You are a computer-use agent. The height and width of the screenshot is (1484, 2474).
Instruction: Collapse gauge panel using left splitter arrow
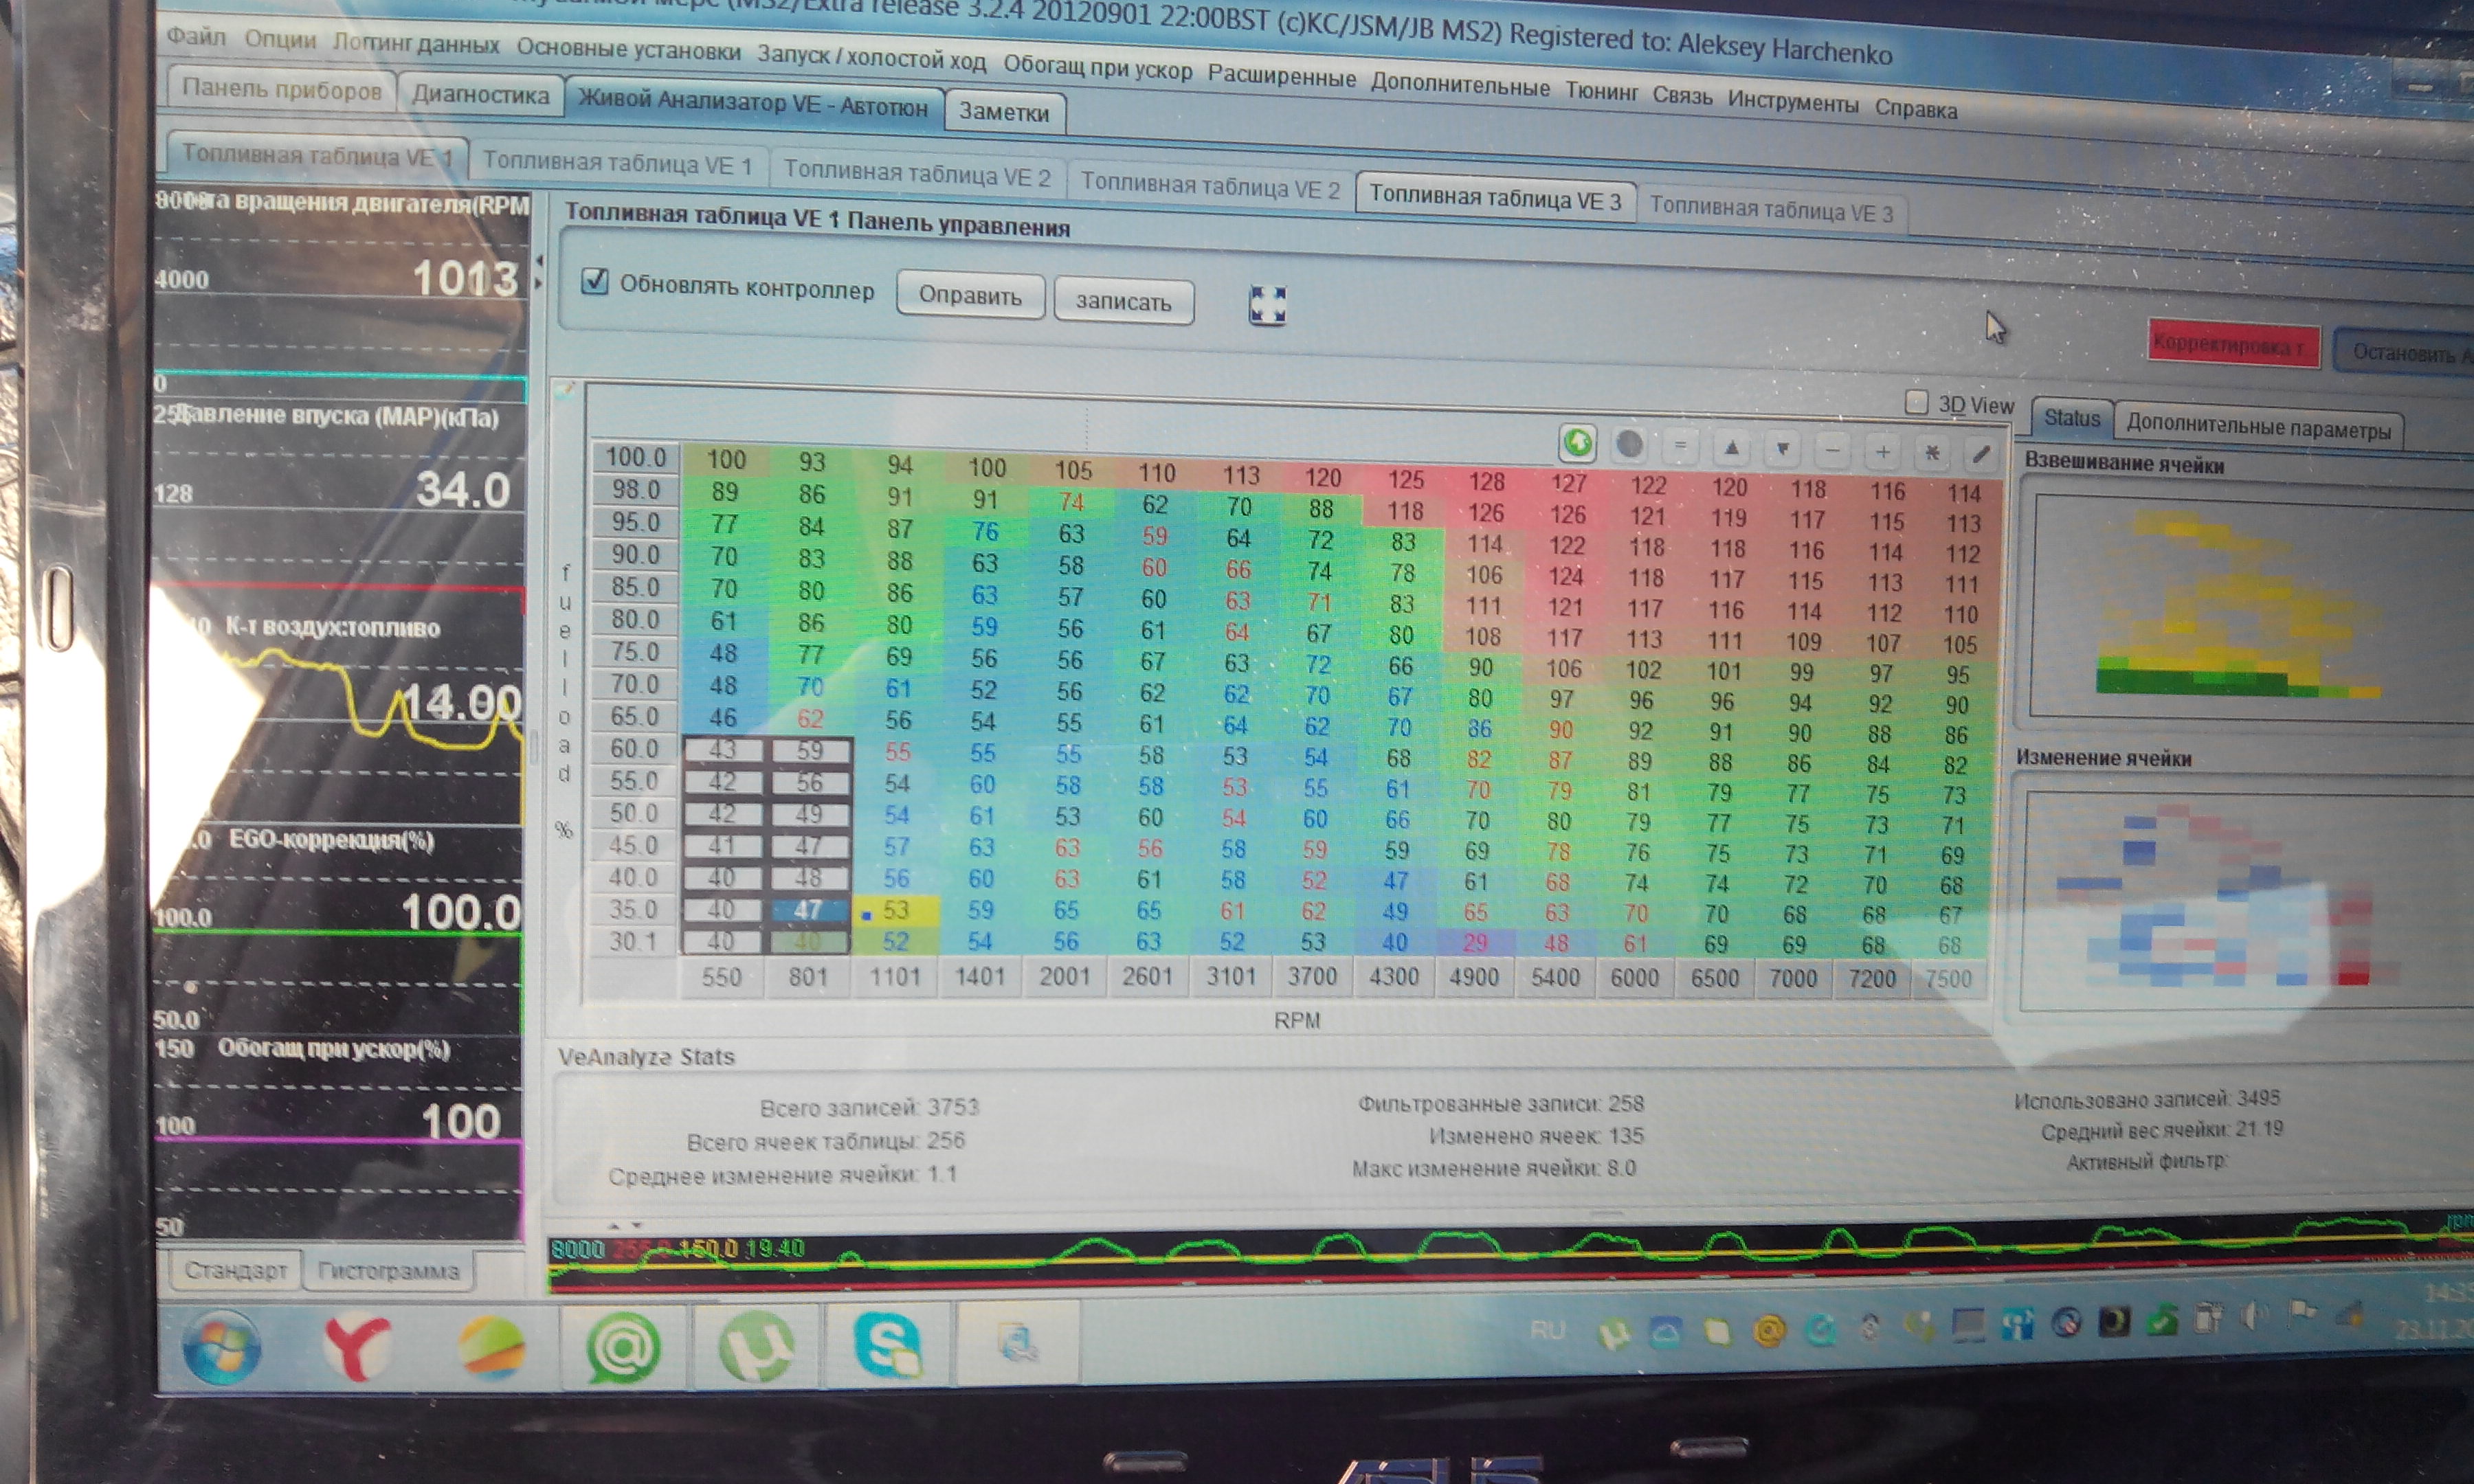[x=539, y=261]
